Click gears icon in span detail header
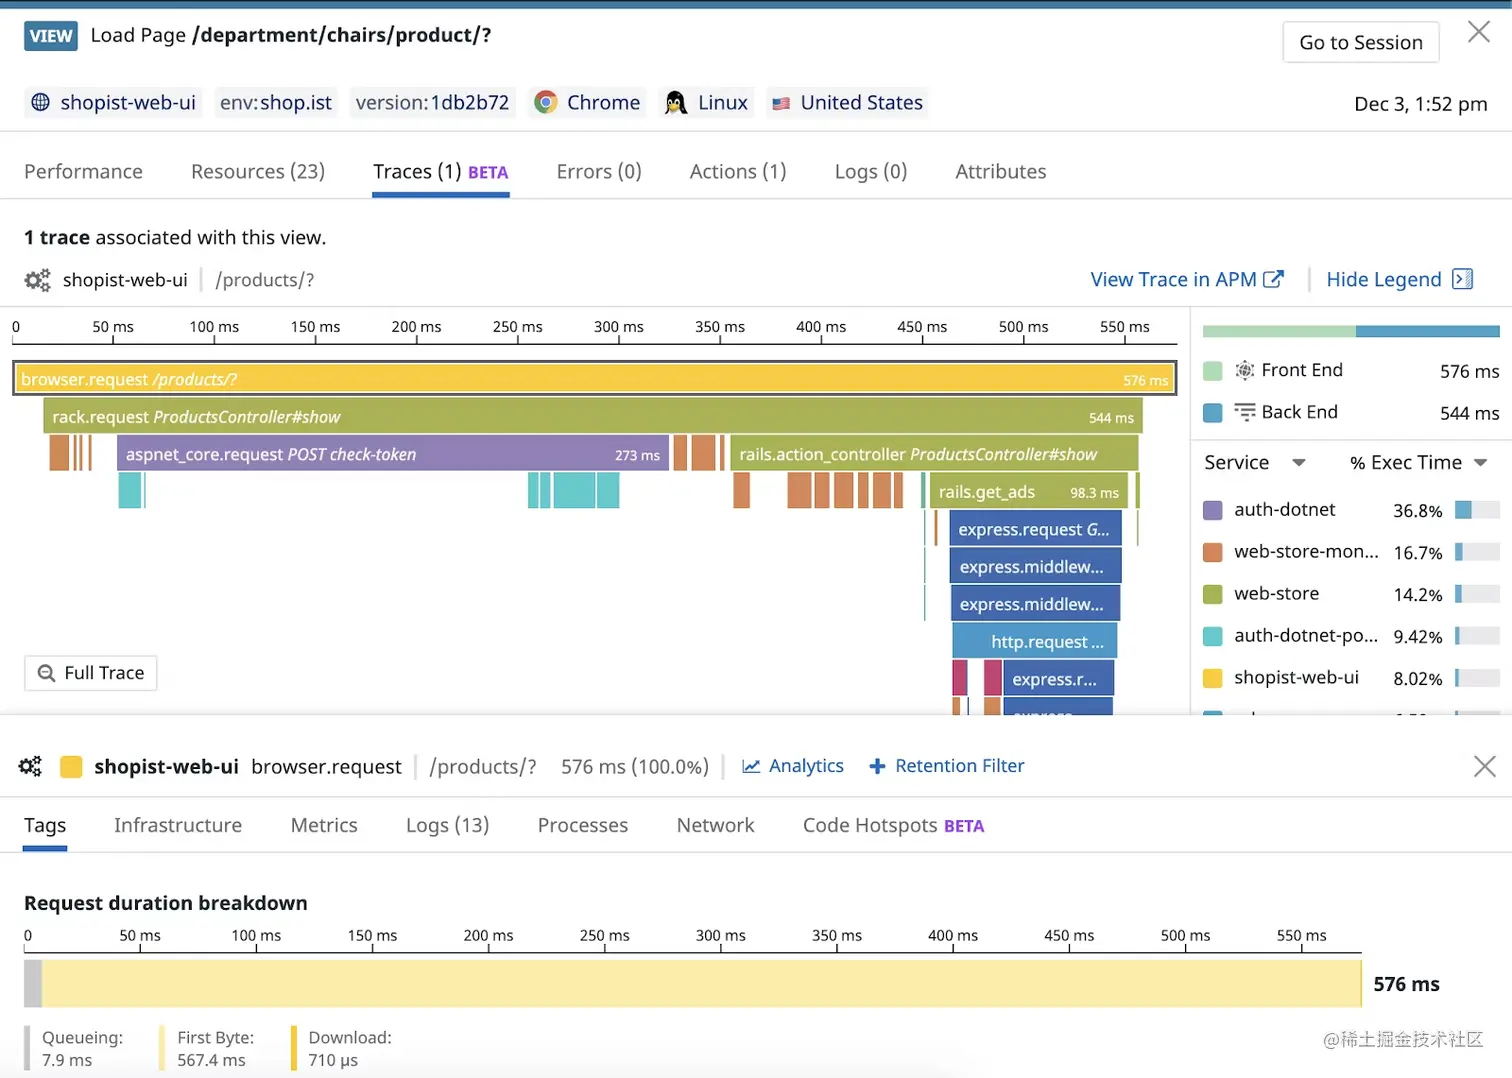 point(30,766)
